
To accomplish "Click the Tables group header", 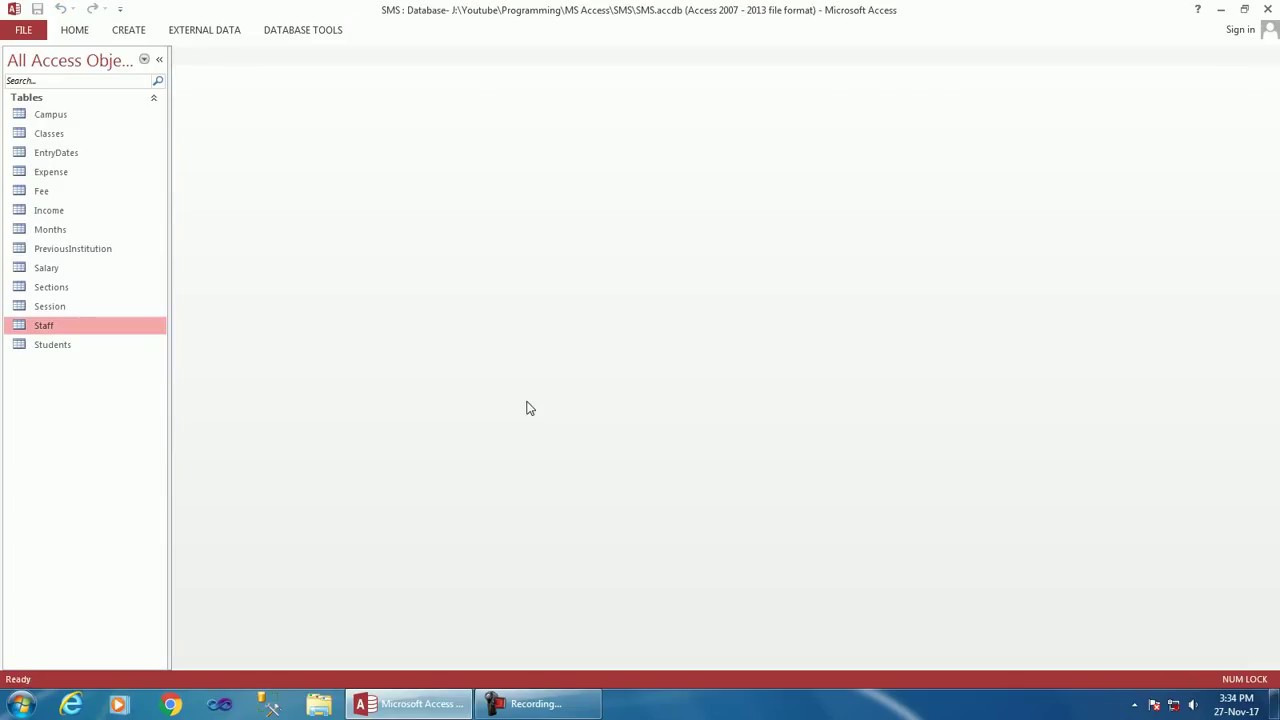I will coord(85,98).
